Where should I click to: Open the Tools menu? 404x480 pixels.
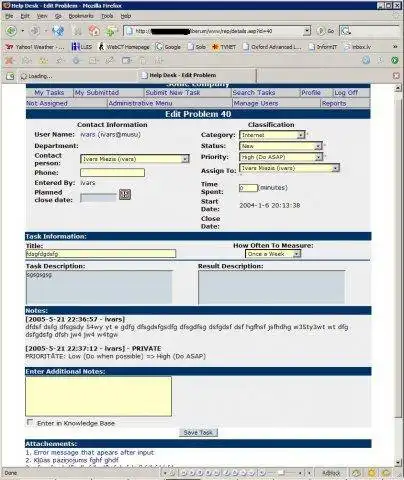click(x=107, y=16)
